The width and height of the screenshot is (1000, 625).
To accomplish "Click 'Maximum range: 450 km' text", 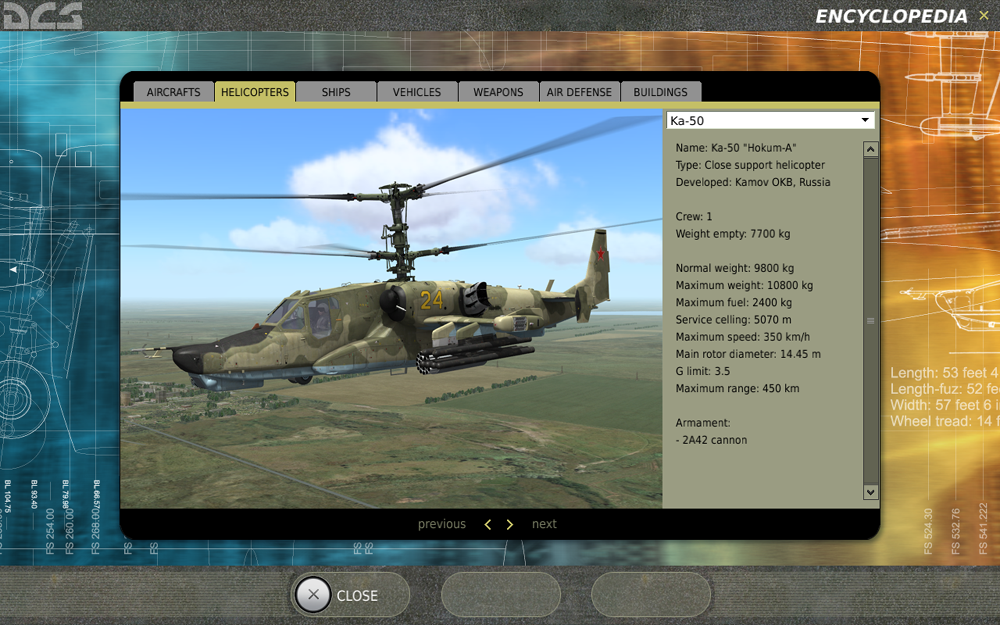I will tap(737, 389).
